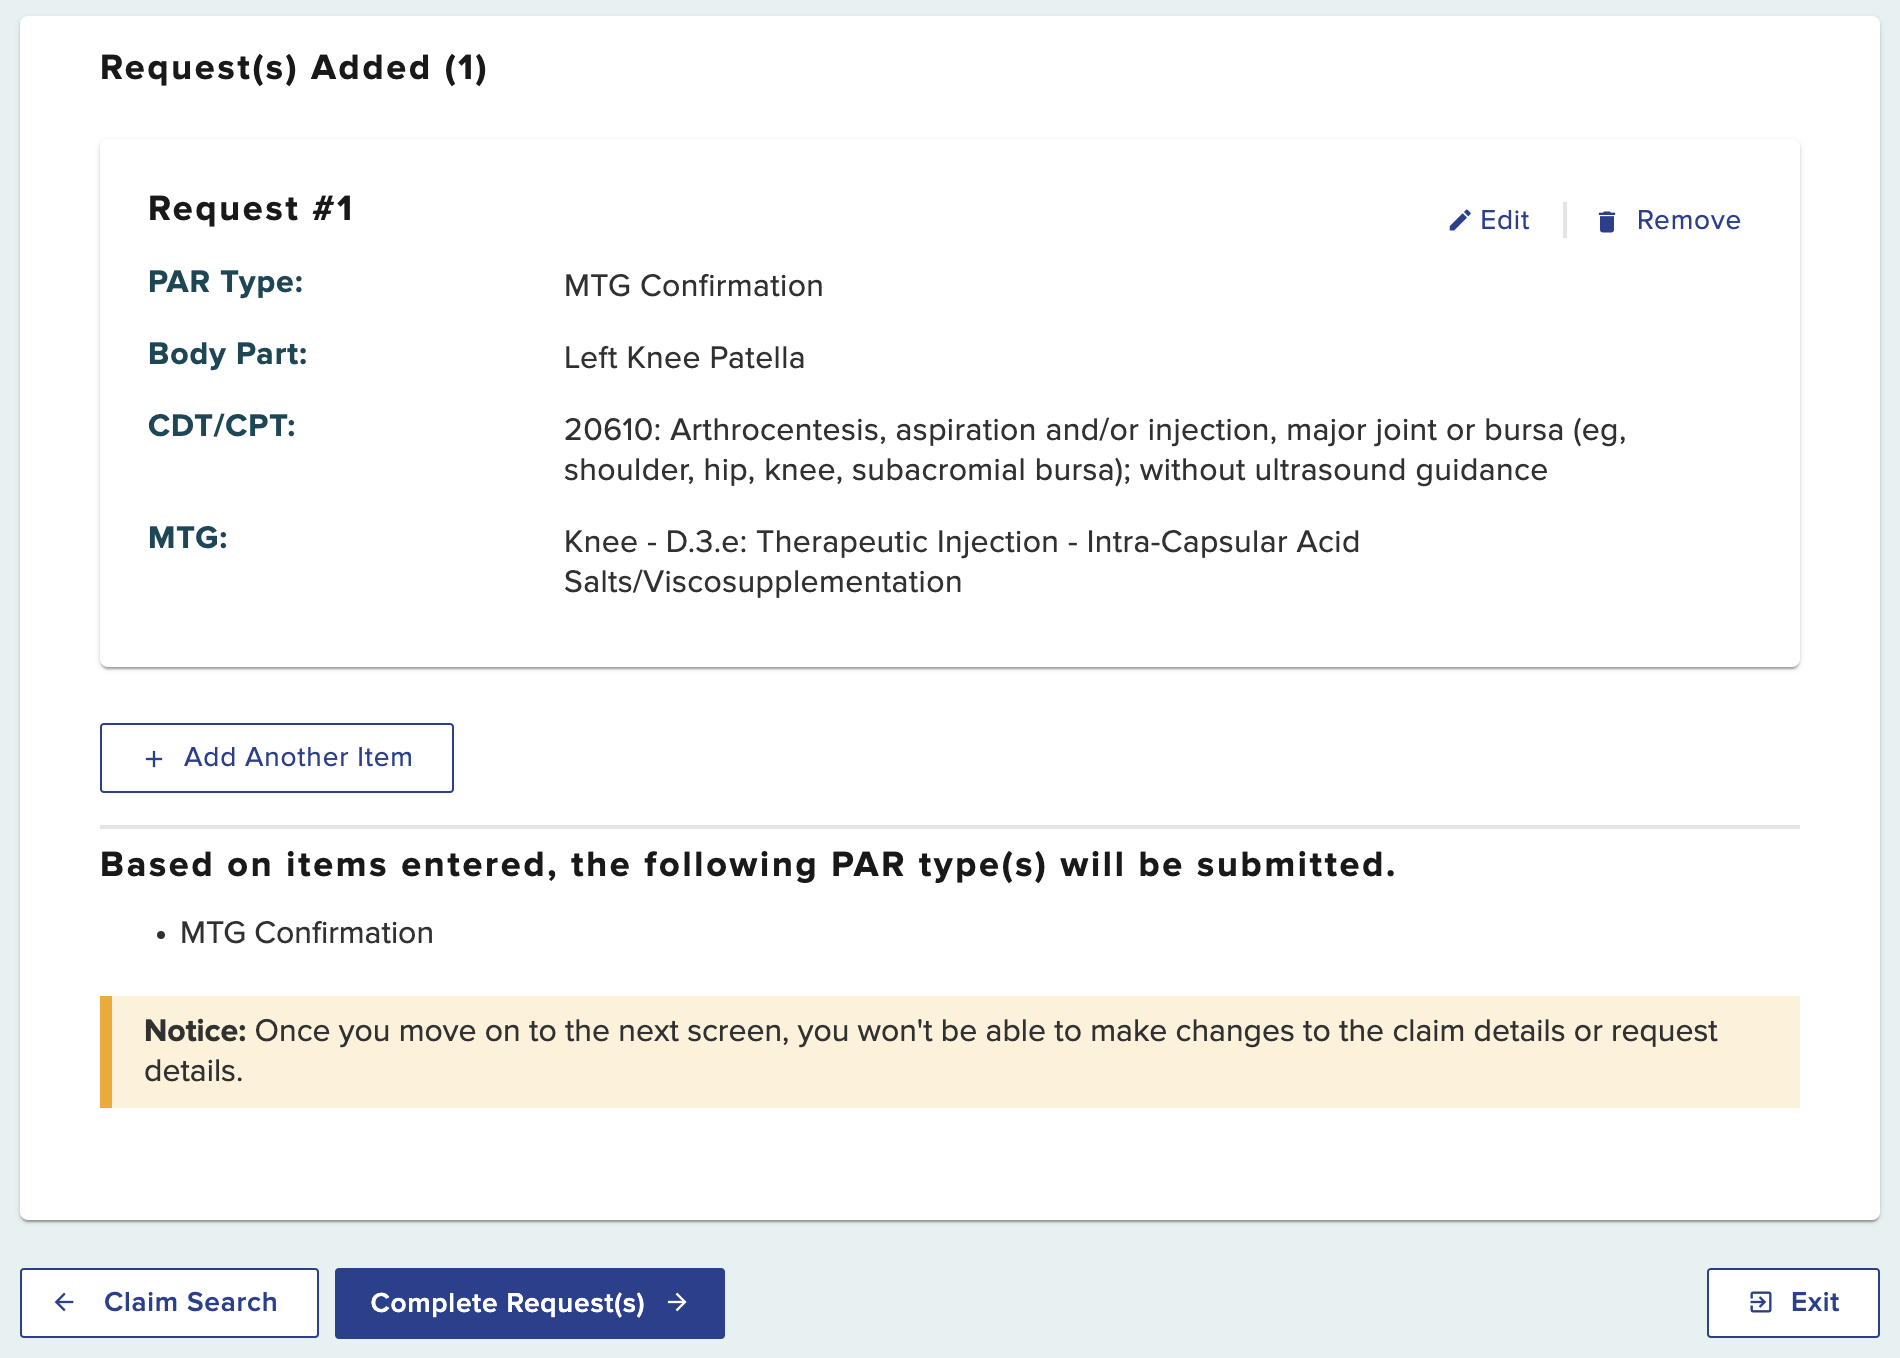The width and height of the screenshot is (1900, 1358).
Task: Select the 'MTG Confirmation' PAR Type value
Action: click(693, 286)
